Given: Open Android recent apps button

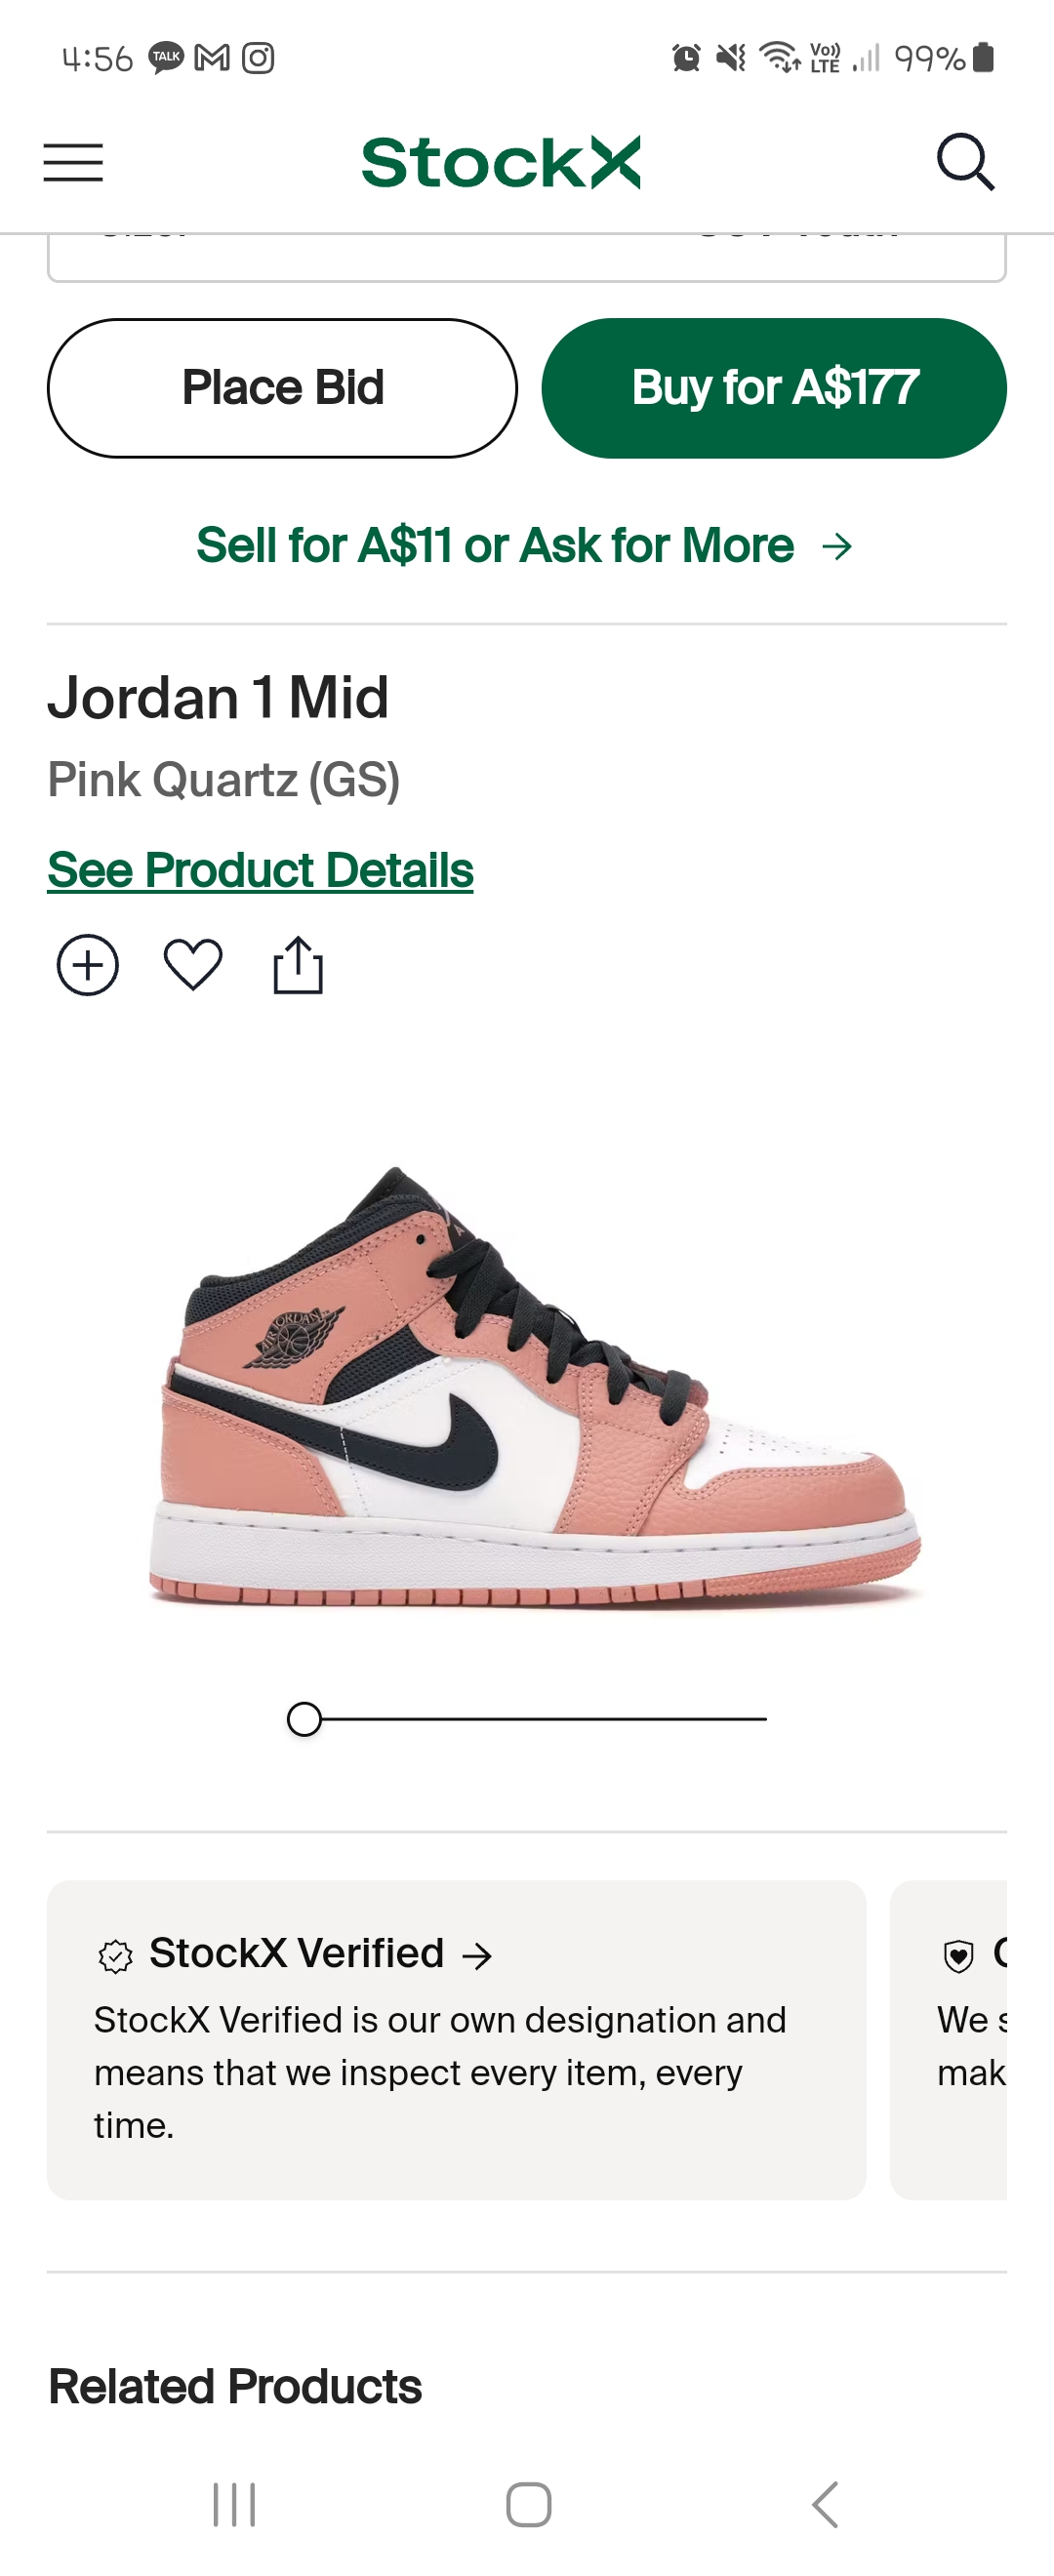Looking at the screenshot, I should (235, 2505).
